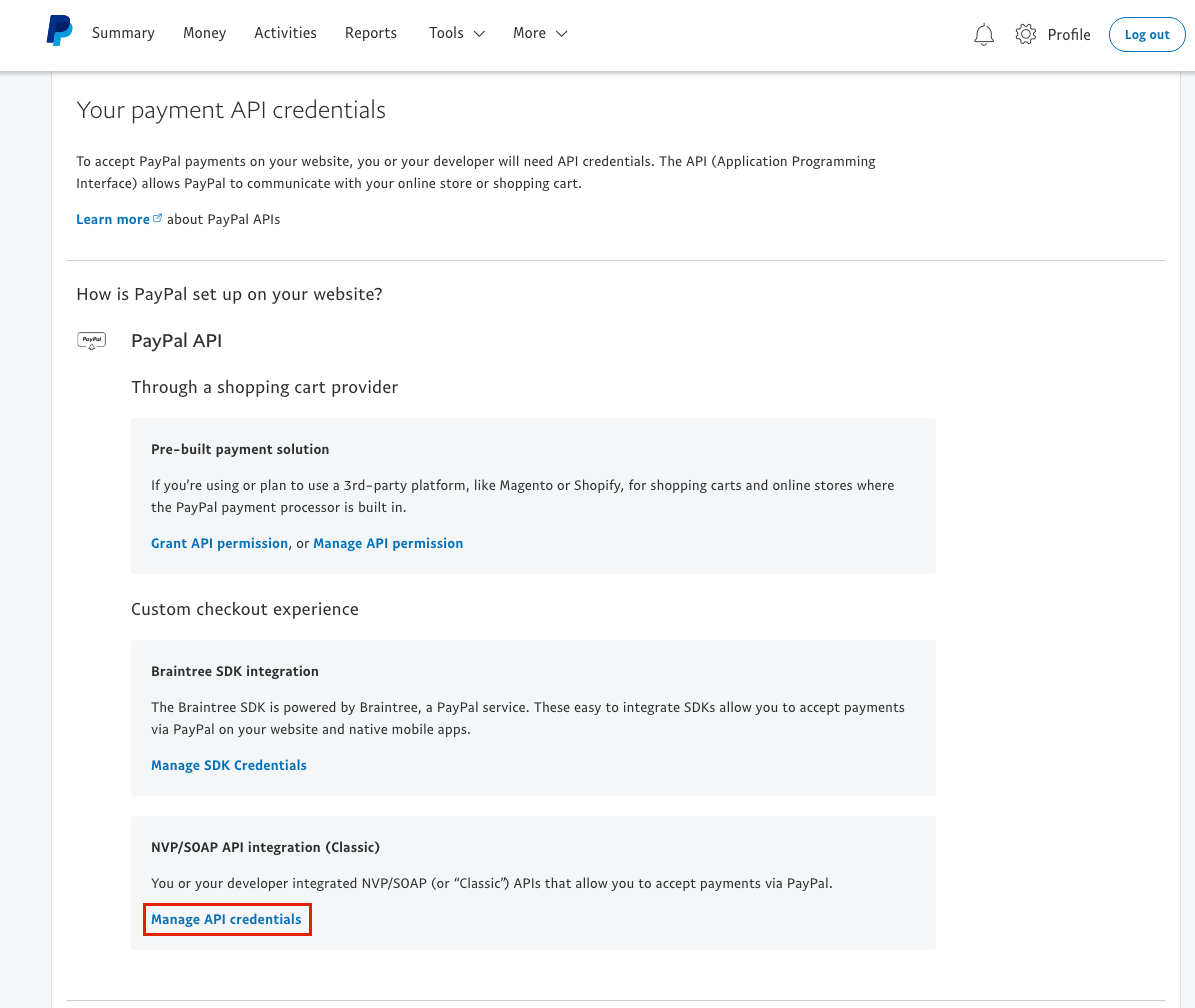Open the settings gear icon

point(1026,34)
